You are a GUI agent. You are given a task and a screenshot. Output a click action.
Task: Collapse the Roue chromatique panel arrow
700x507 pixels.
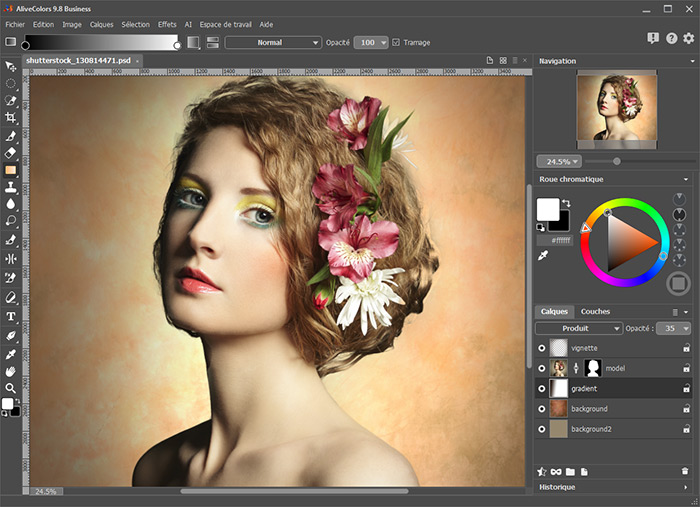[686, 179]
